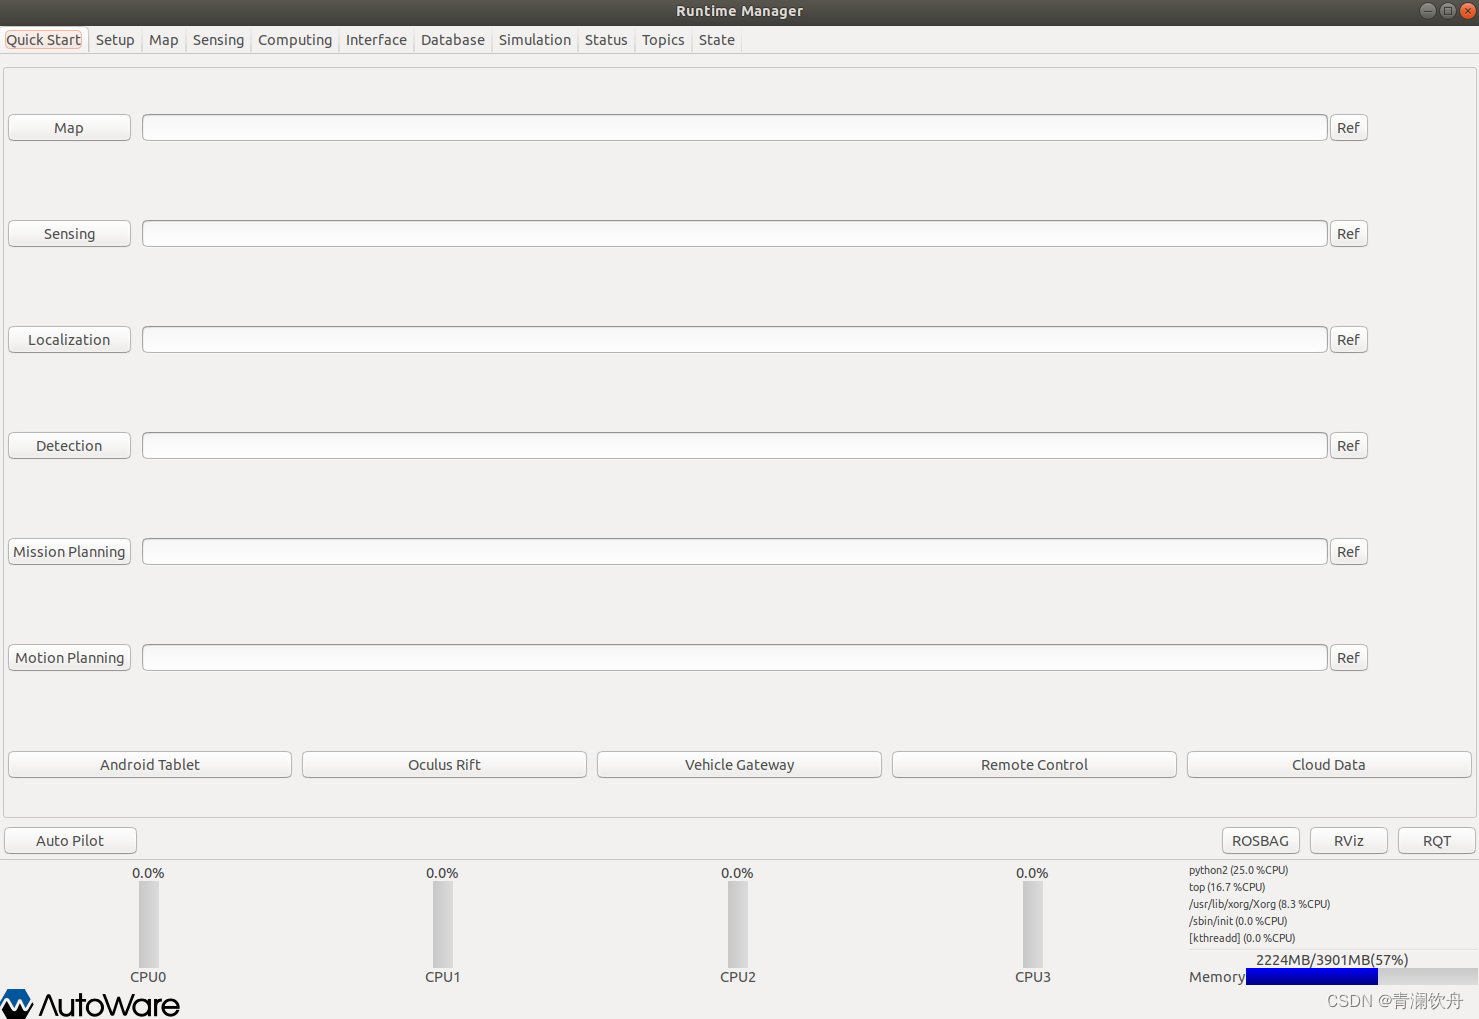Screen dimensions: 1479x1019
Task: Open the Interface tab
Action: click(x=376, y=40)
